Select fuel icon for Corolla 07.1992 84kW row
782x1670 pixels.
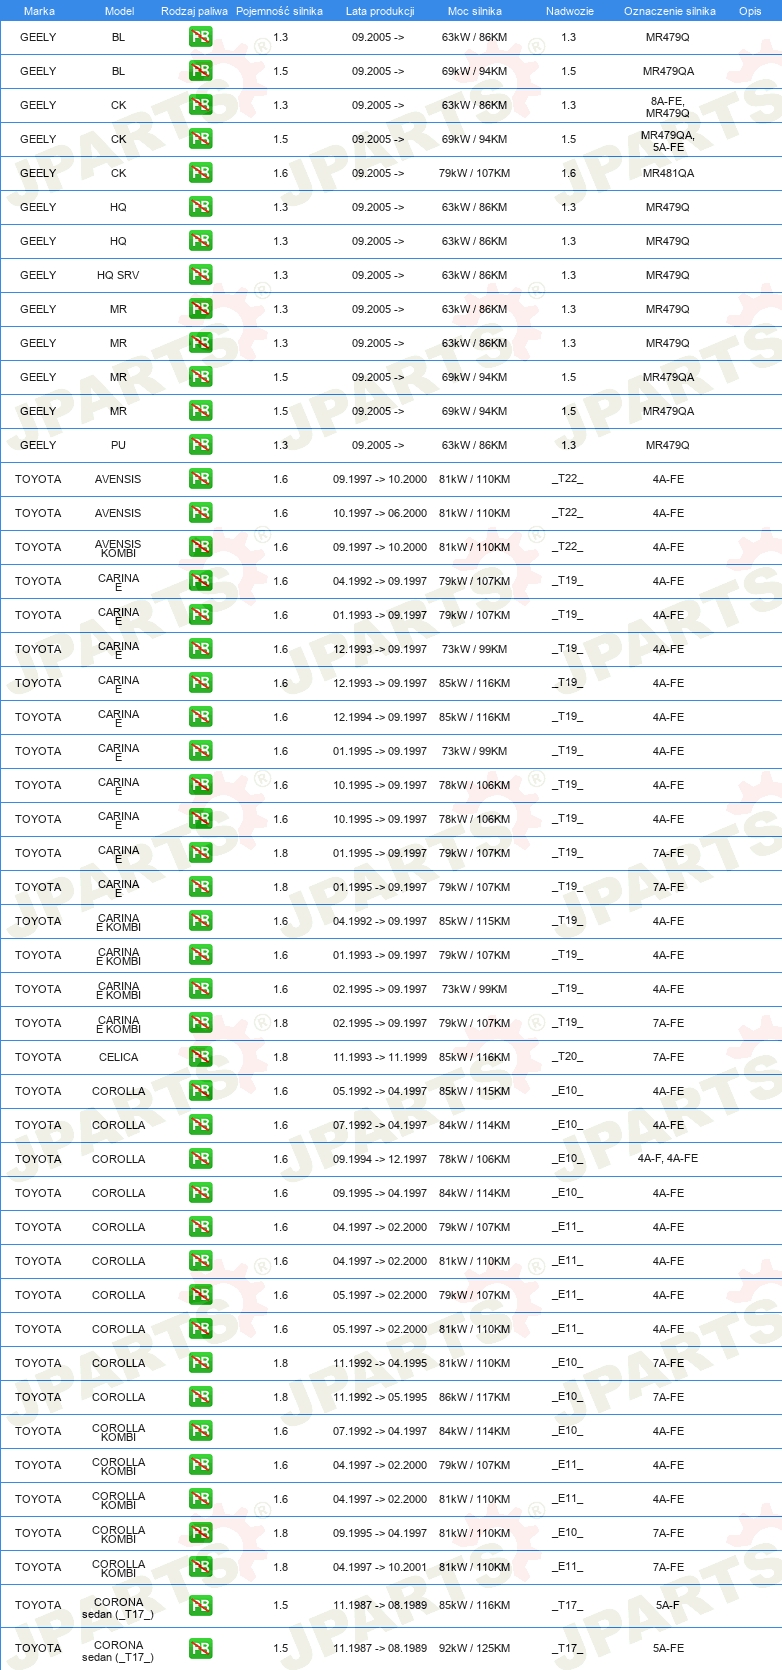pyautogui.click(x=200, y=1125)
